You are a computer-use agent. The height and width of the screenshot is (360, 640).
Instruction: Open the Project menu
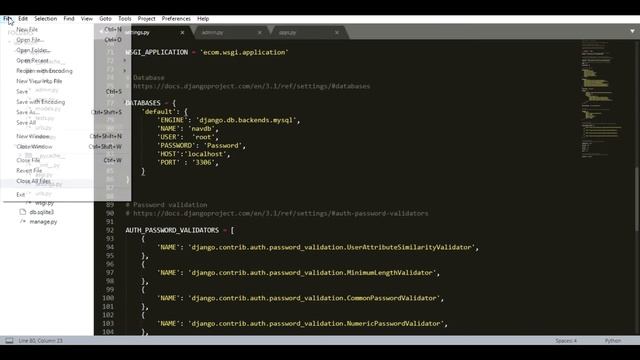[146, 19]
